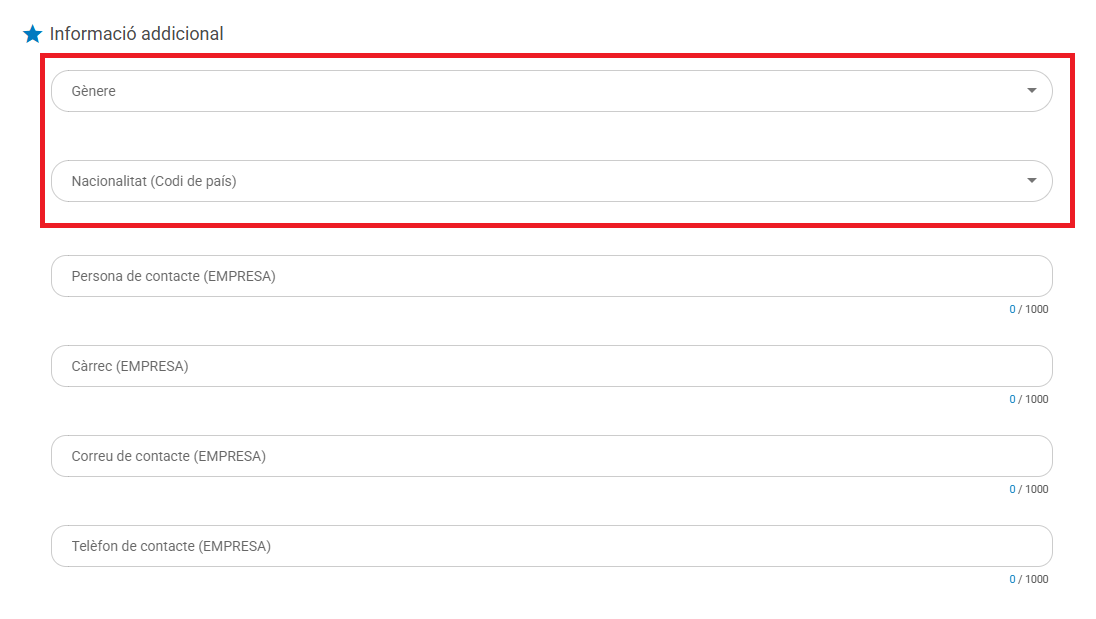
Task: Click the Càrrec (EMPRESA) text field
Action: [x=550, y=366]
